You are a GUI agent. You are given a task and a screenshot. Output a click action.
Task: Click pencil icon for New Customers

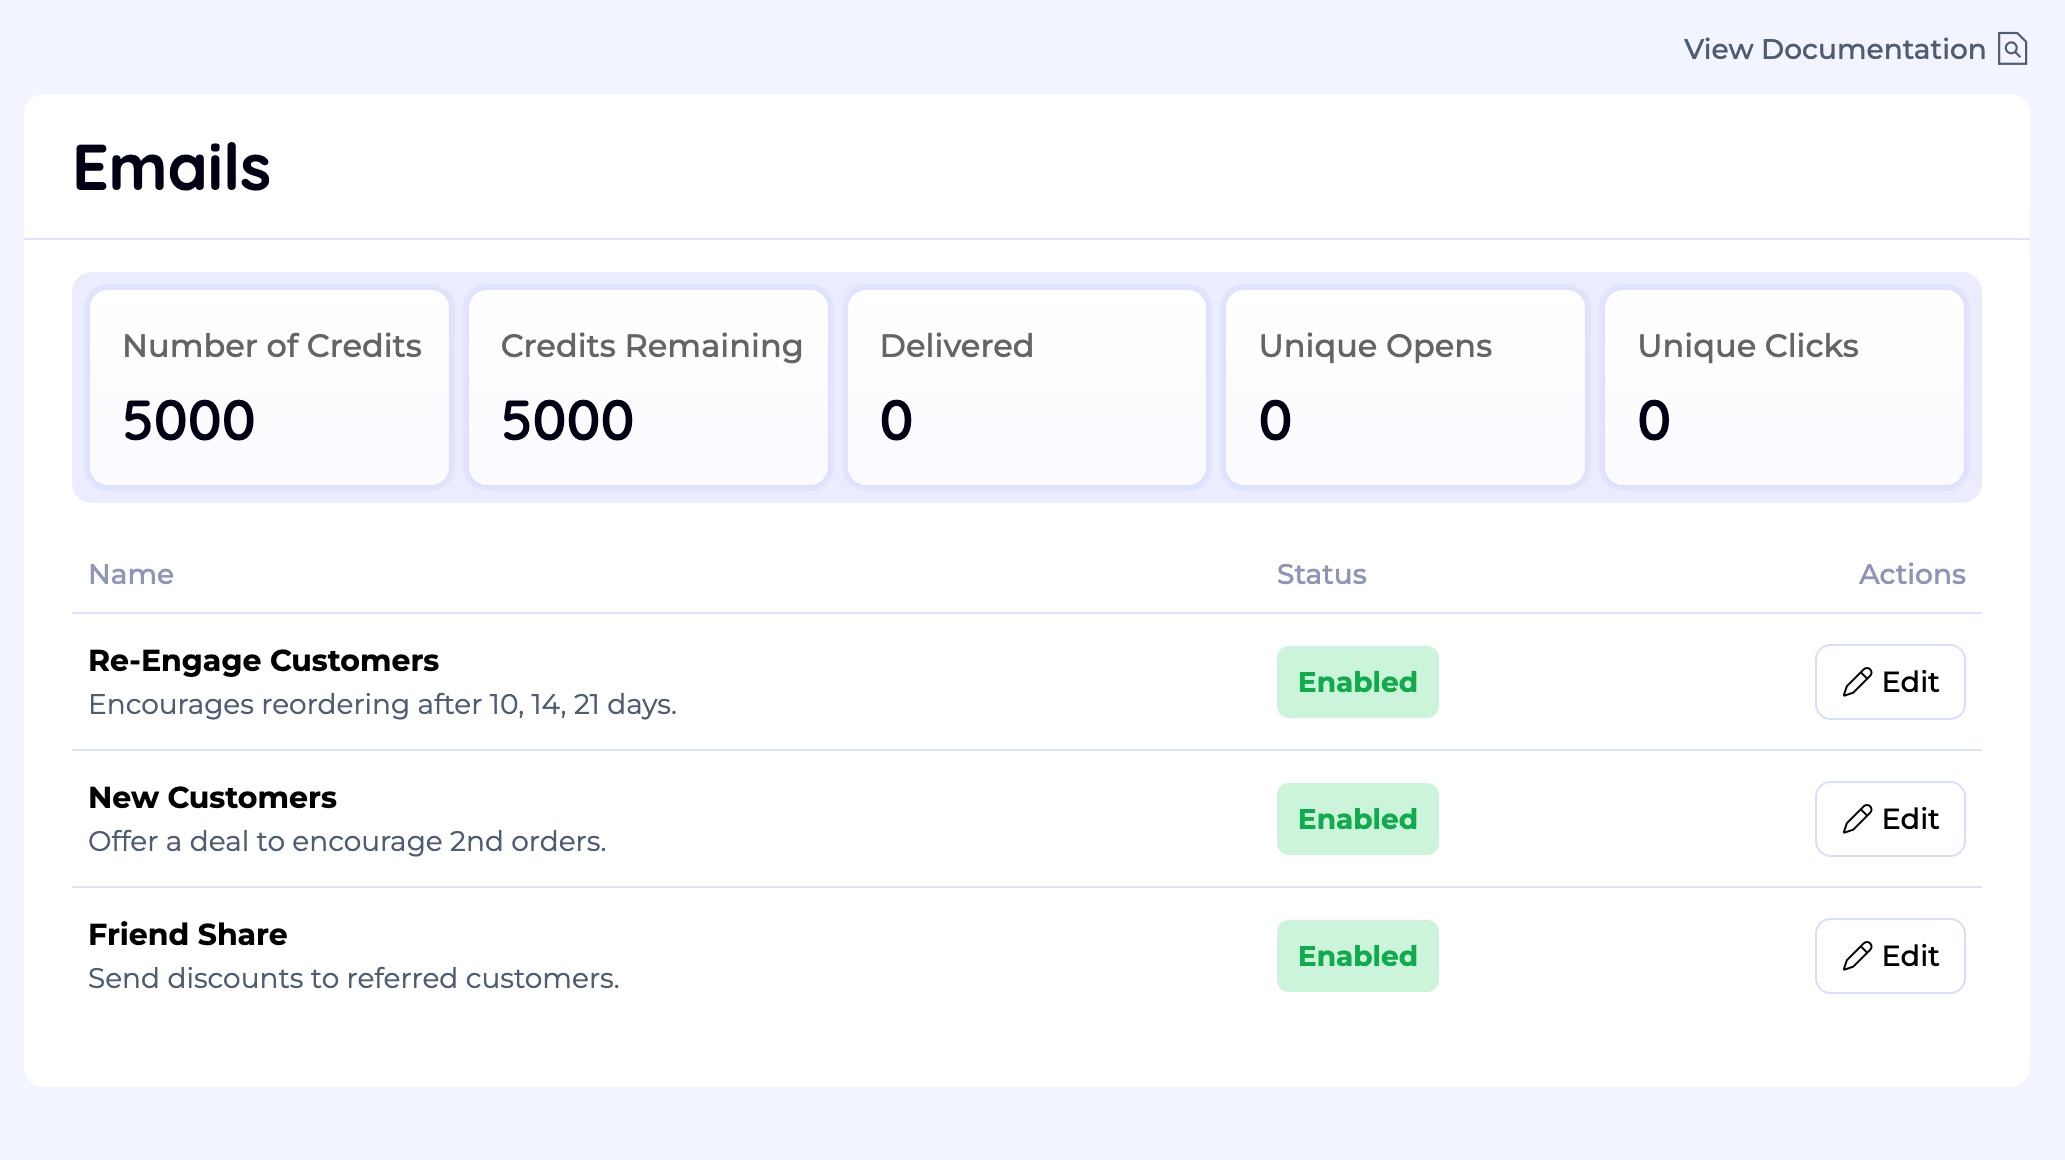point(1857,819)
